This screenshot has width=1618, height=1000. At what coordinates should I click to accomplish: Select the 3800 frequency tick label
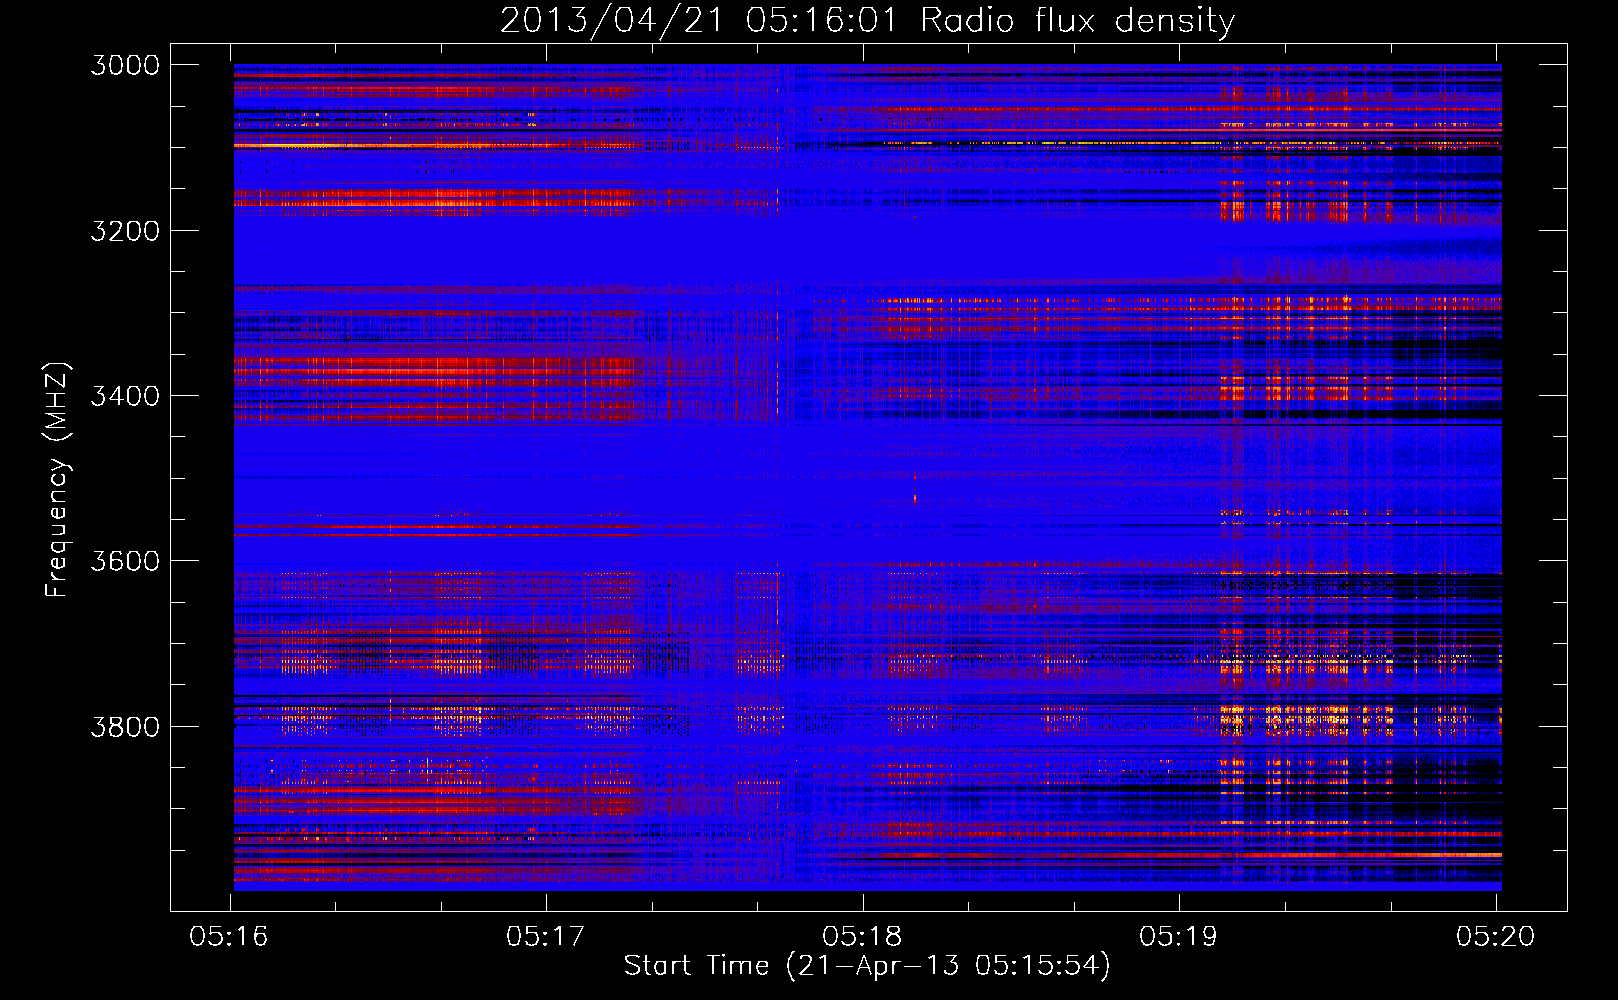125,726
